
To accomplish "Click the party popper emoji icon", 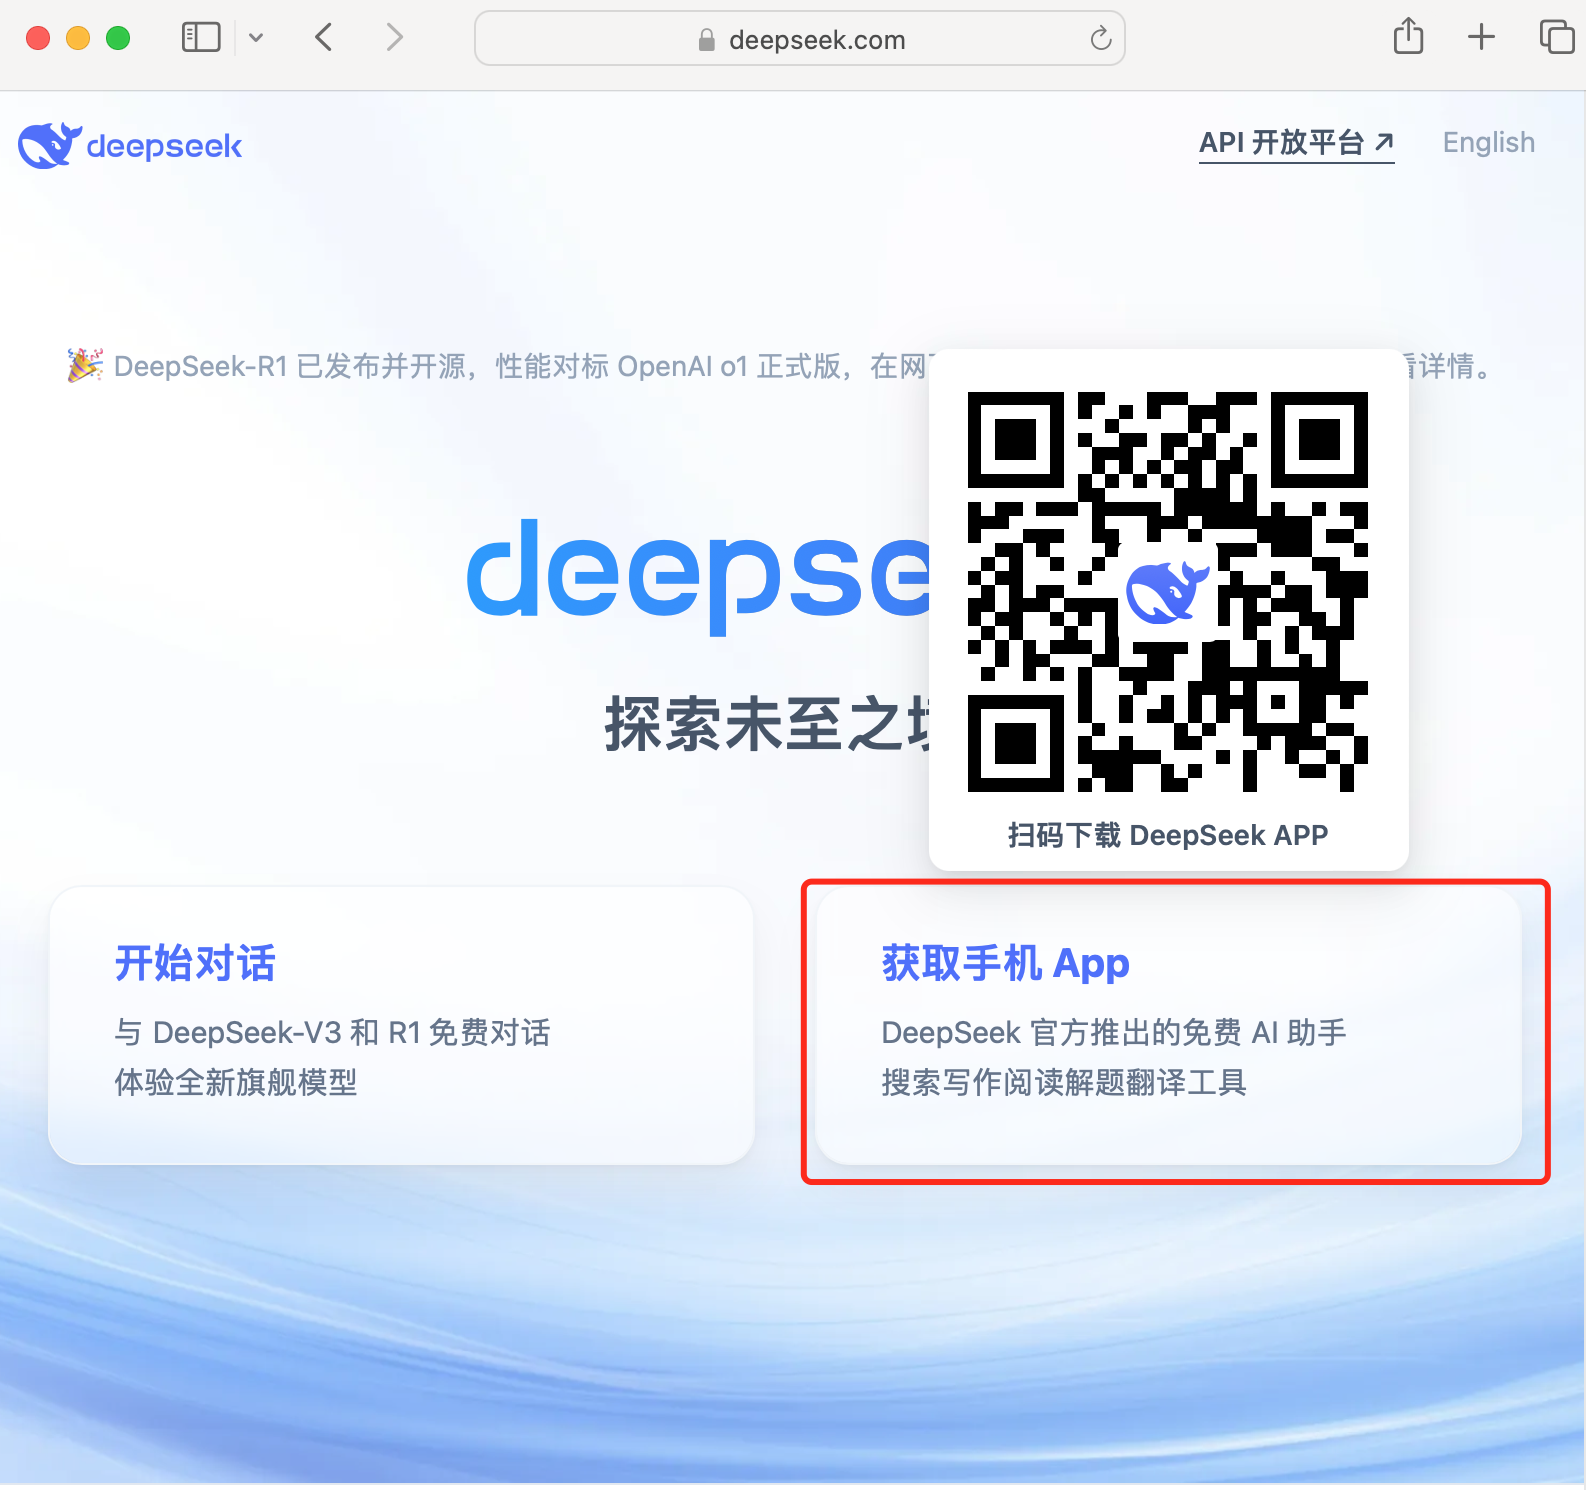I will 85,365.
